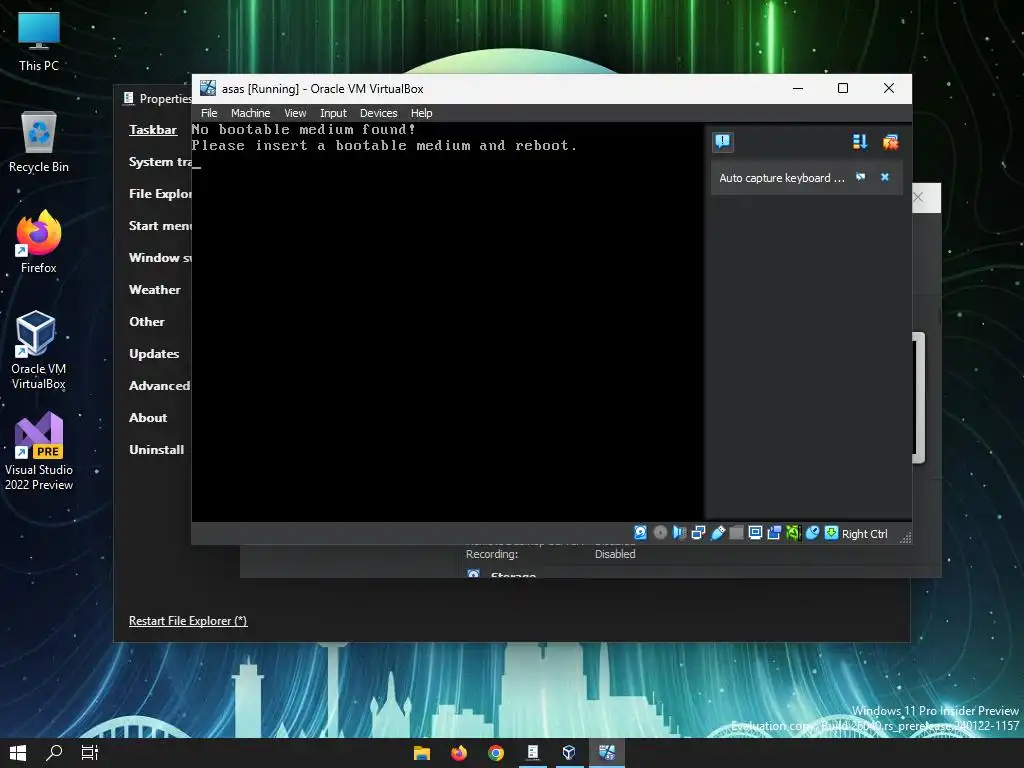The image size is (1024, 768).
Task: Click inside the VM black boot screen
Action: point(448,321)
